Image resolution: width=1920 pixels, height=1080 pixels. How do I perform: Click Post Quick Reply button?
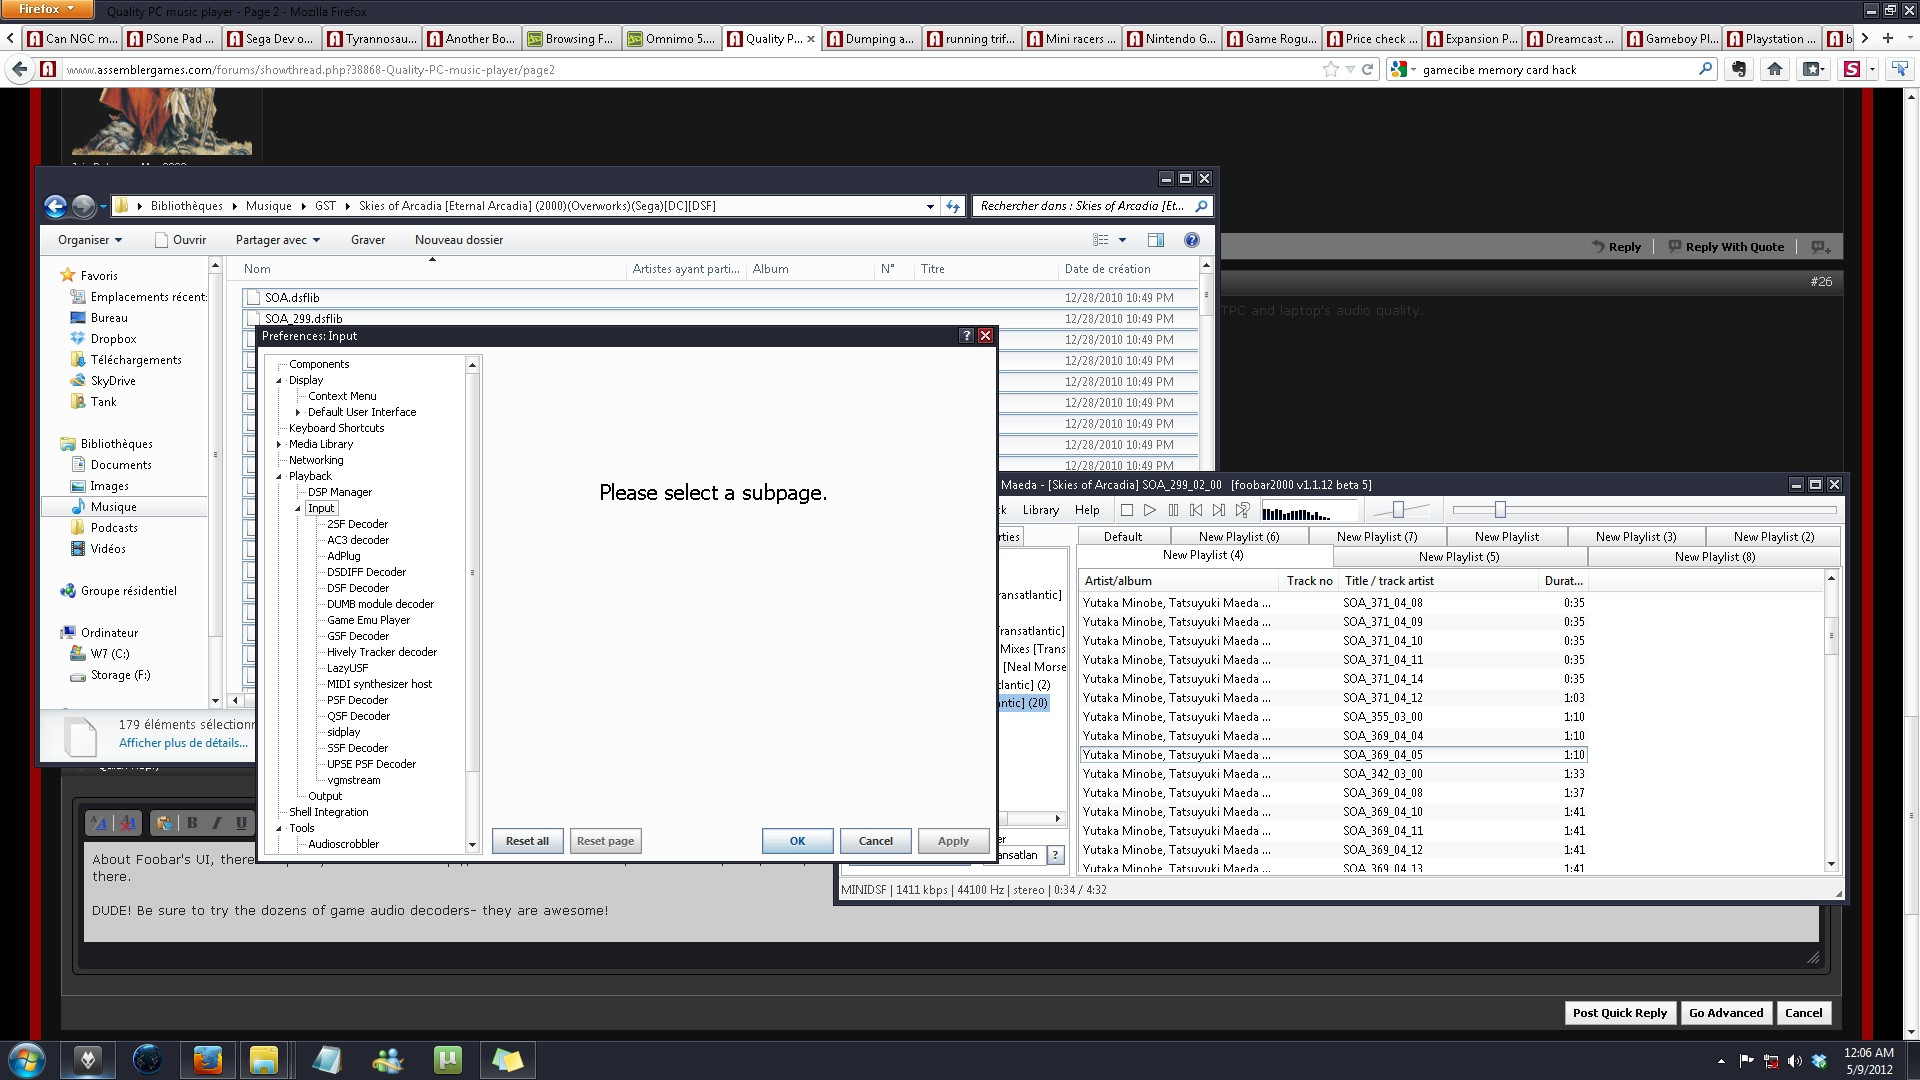(1619, 1013)
